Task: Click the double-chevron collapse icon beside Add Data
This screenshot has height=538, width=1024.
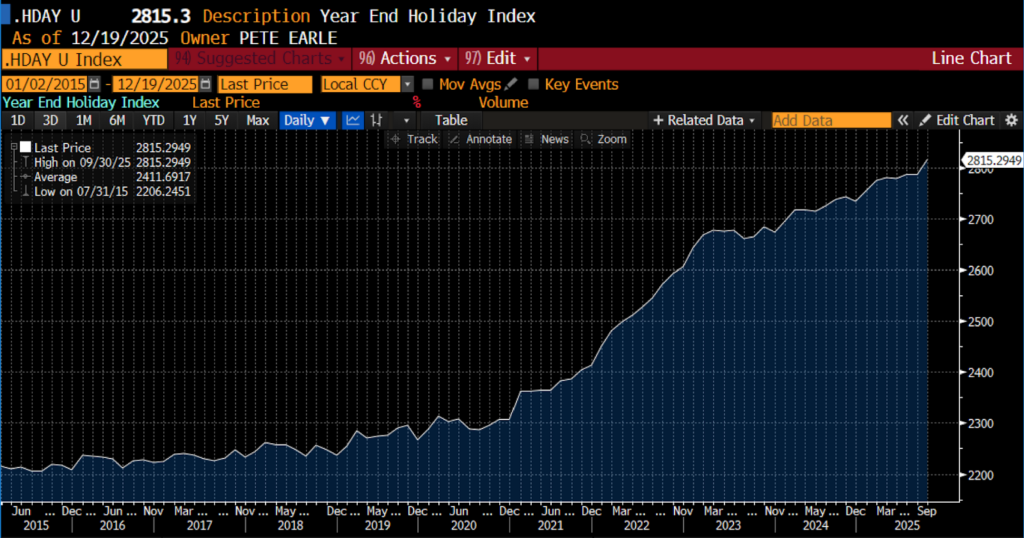Action: tap(902, 120)
